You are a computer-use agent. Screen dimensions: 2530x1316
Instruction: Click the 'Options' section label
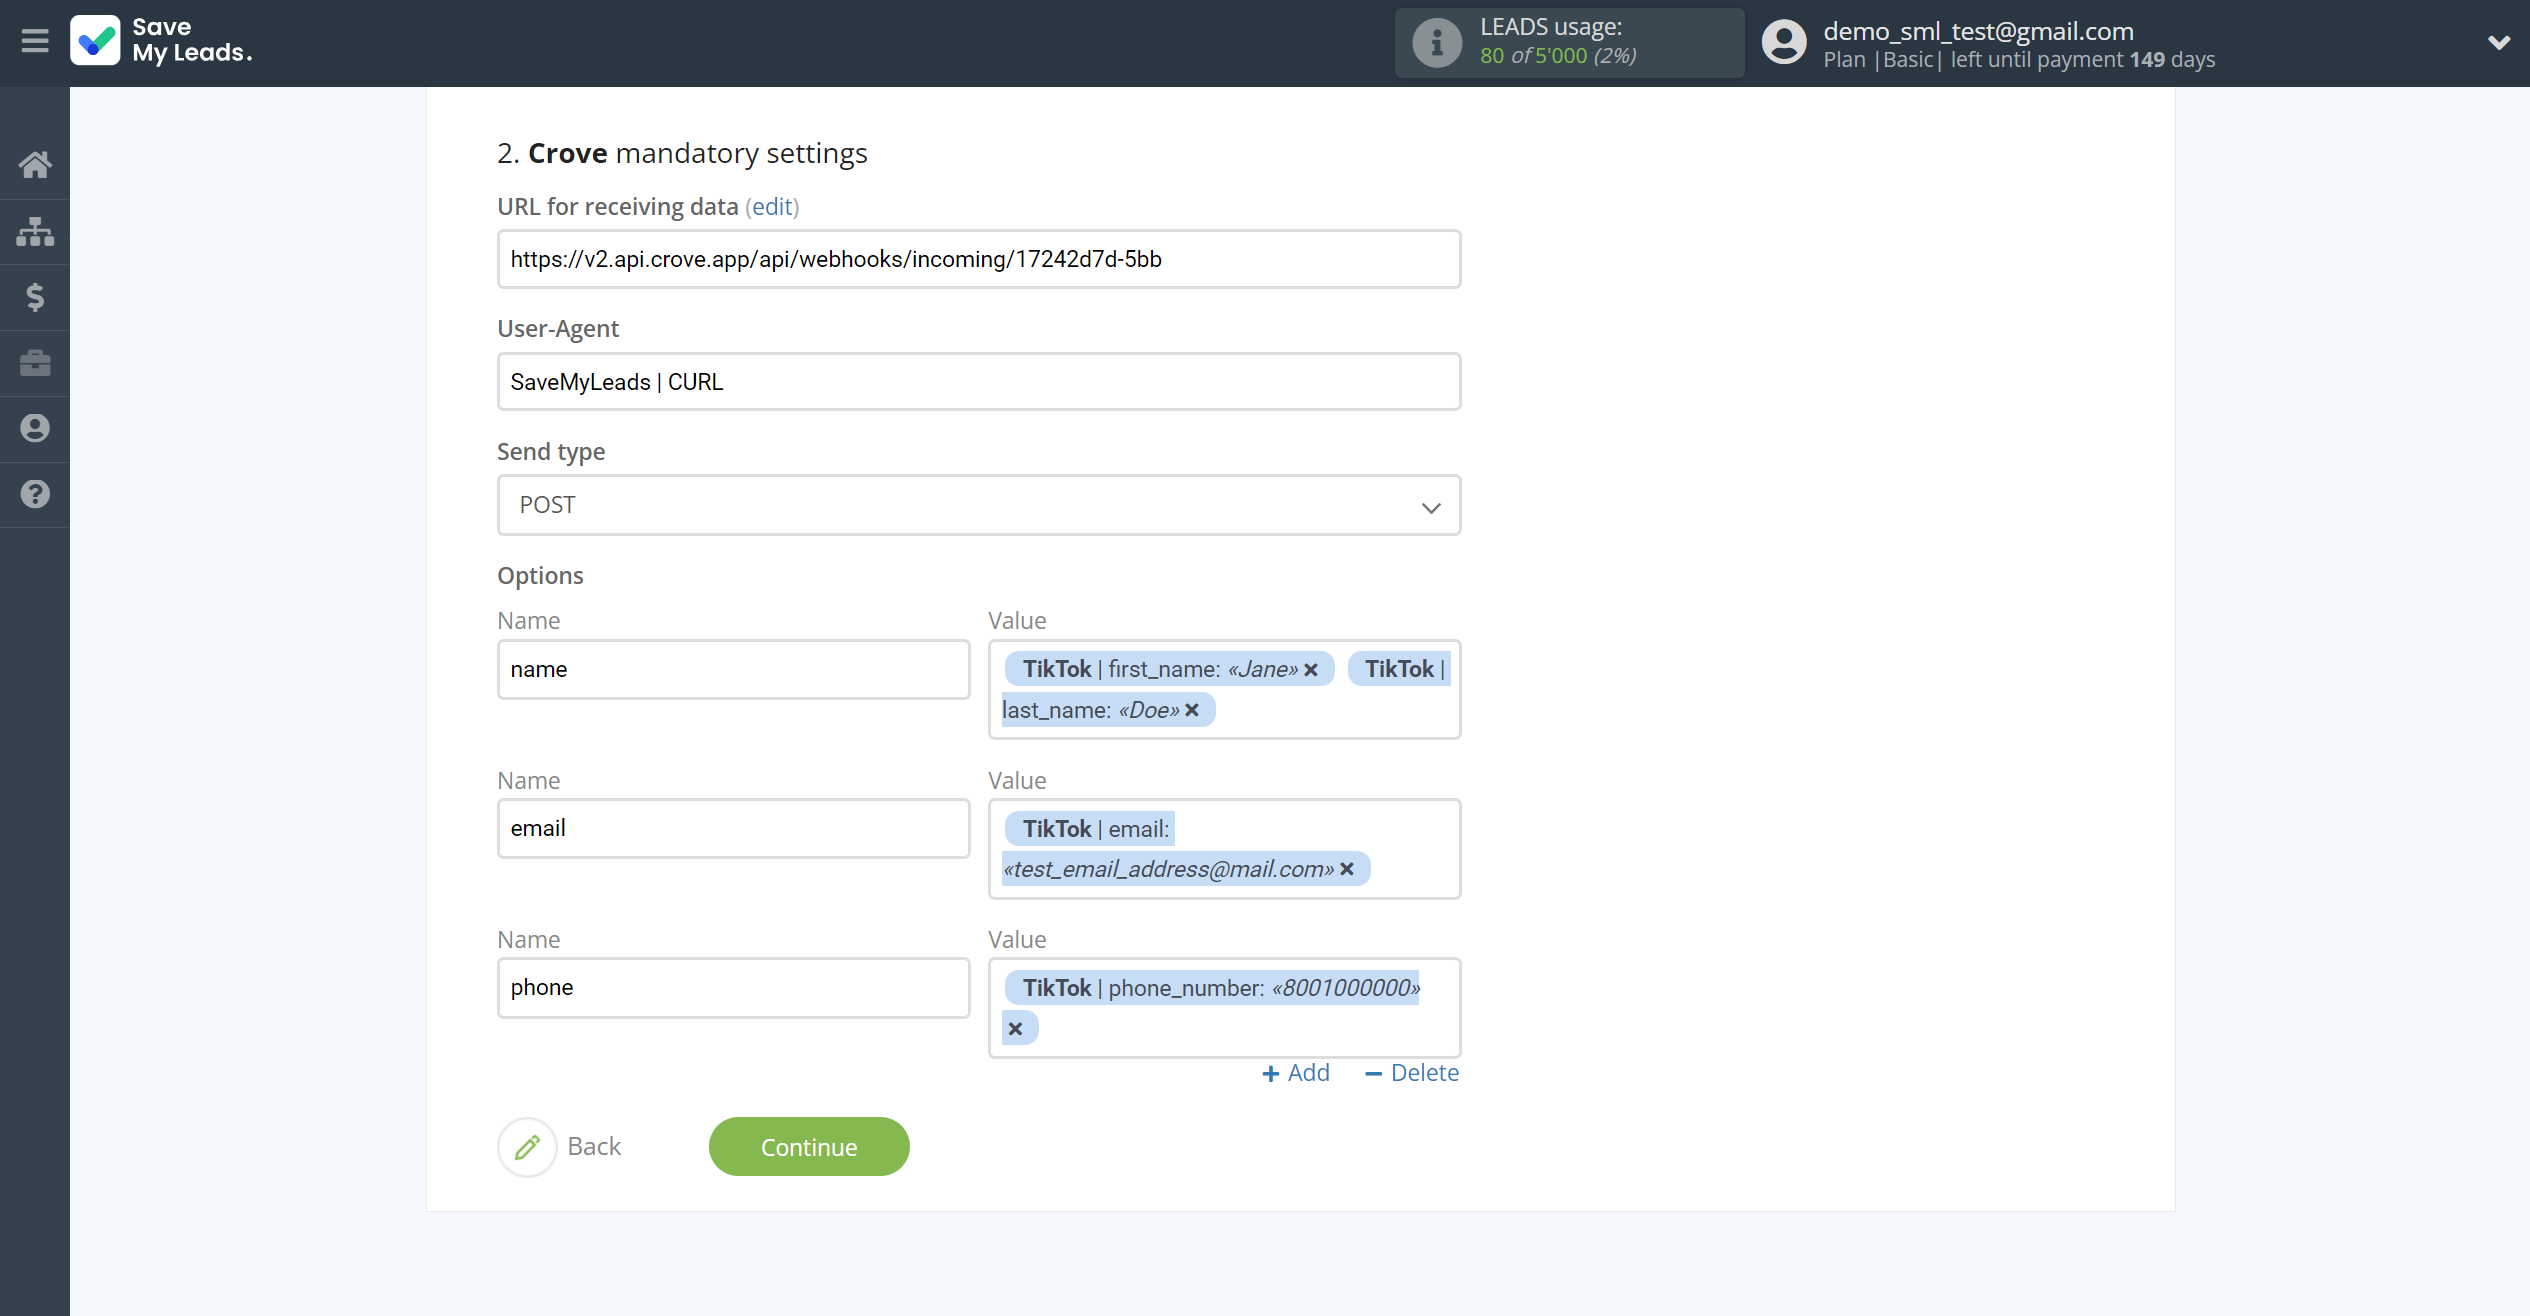click(541, 576)
